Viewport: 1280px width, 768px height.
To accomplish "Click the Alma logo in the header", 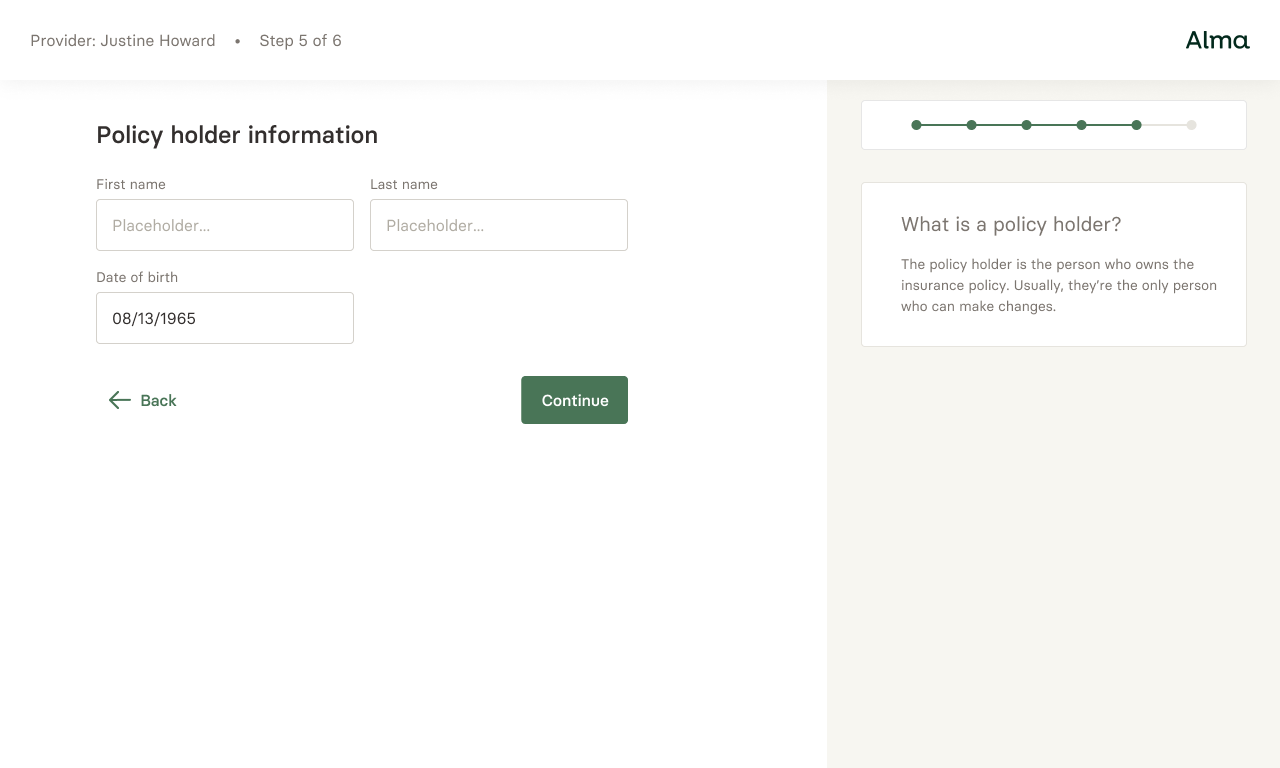I will 1217,40.
